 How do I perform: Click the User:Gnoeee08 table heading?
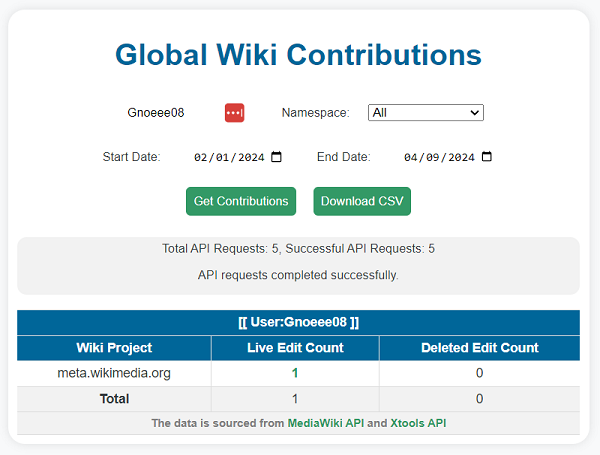[x=298, y=323]
